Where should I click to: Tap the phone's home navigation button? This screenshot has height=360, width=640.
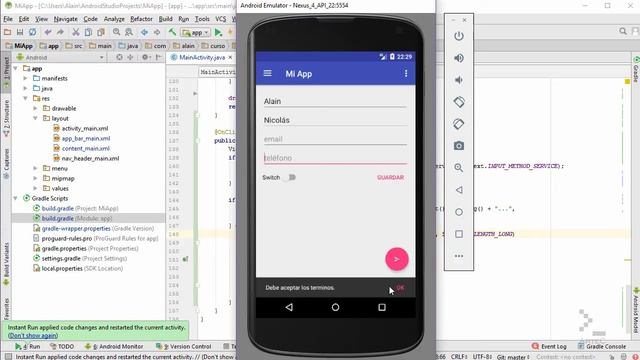tap(336, 307)
